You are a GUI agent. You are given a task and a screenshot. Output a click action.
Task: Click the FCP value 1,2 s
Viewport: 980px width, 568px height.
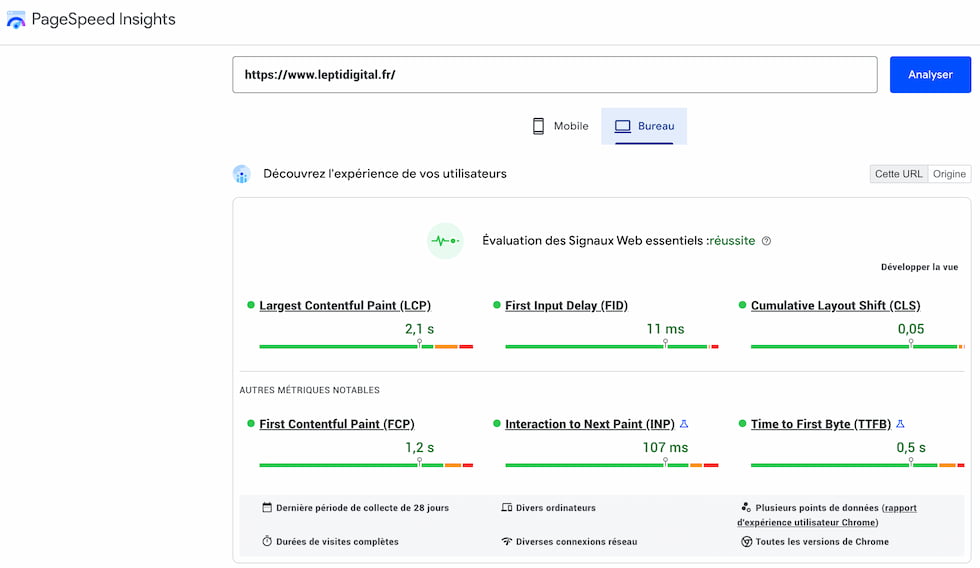[x=419, y=447]
